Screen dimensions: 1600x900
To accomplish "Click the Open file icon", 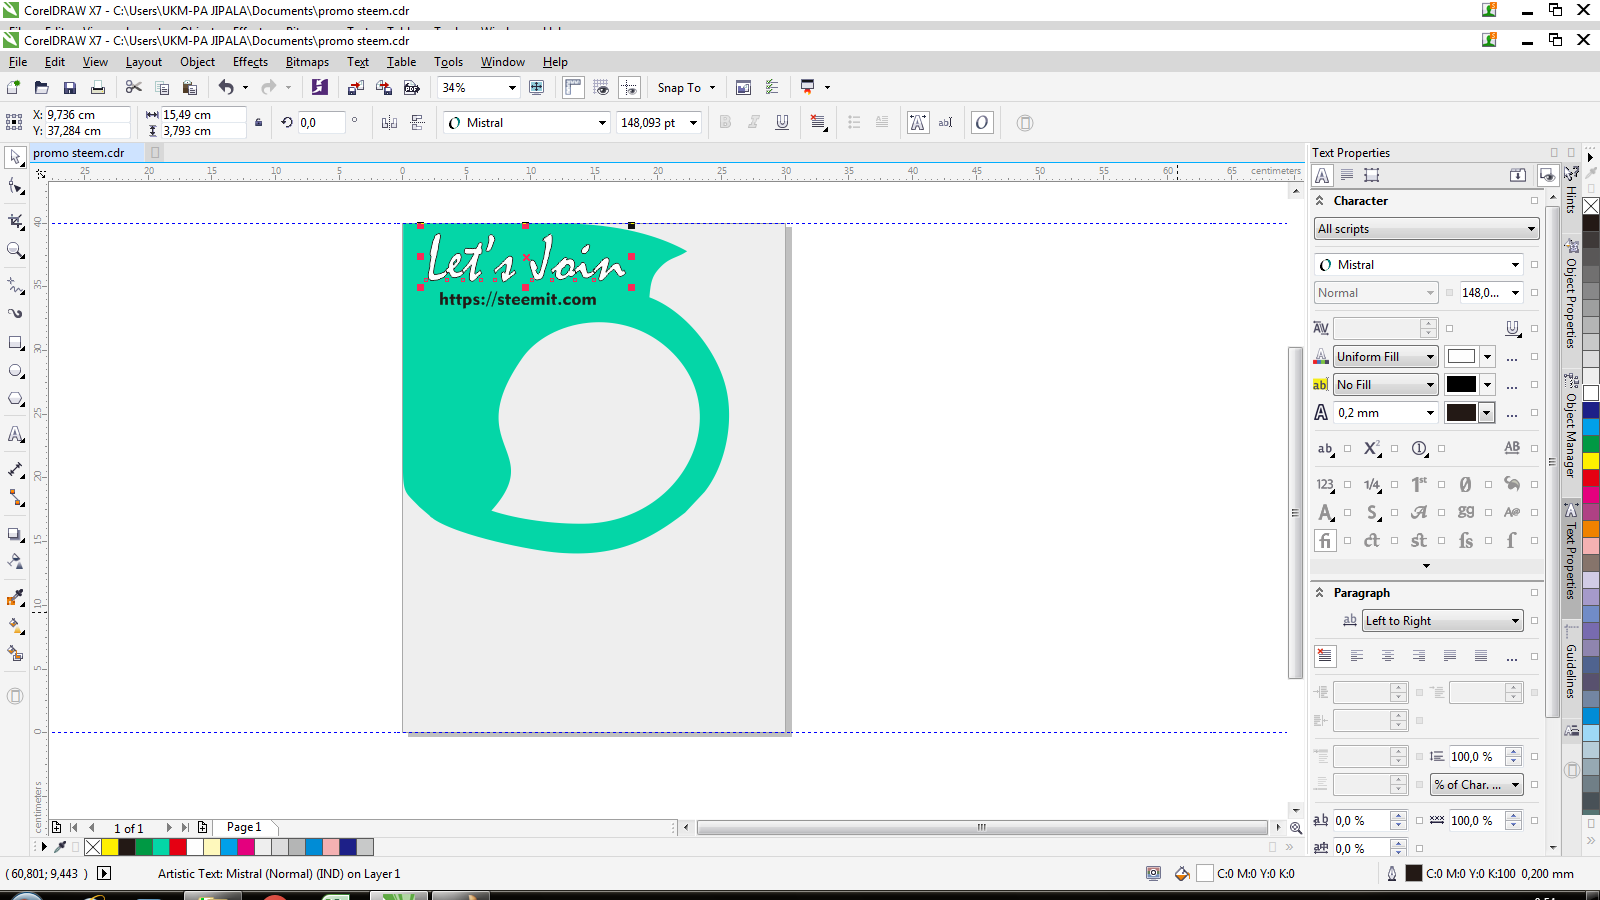I will tap(41, 88).
